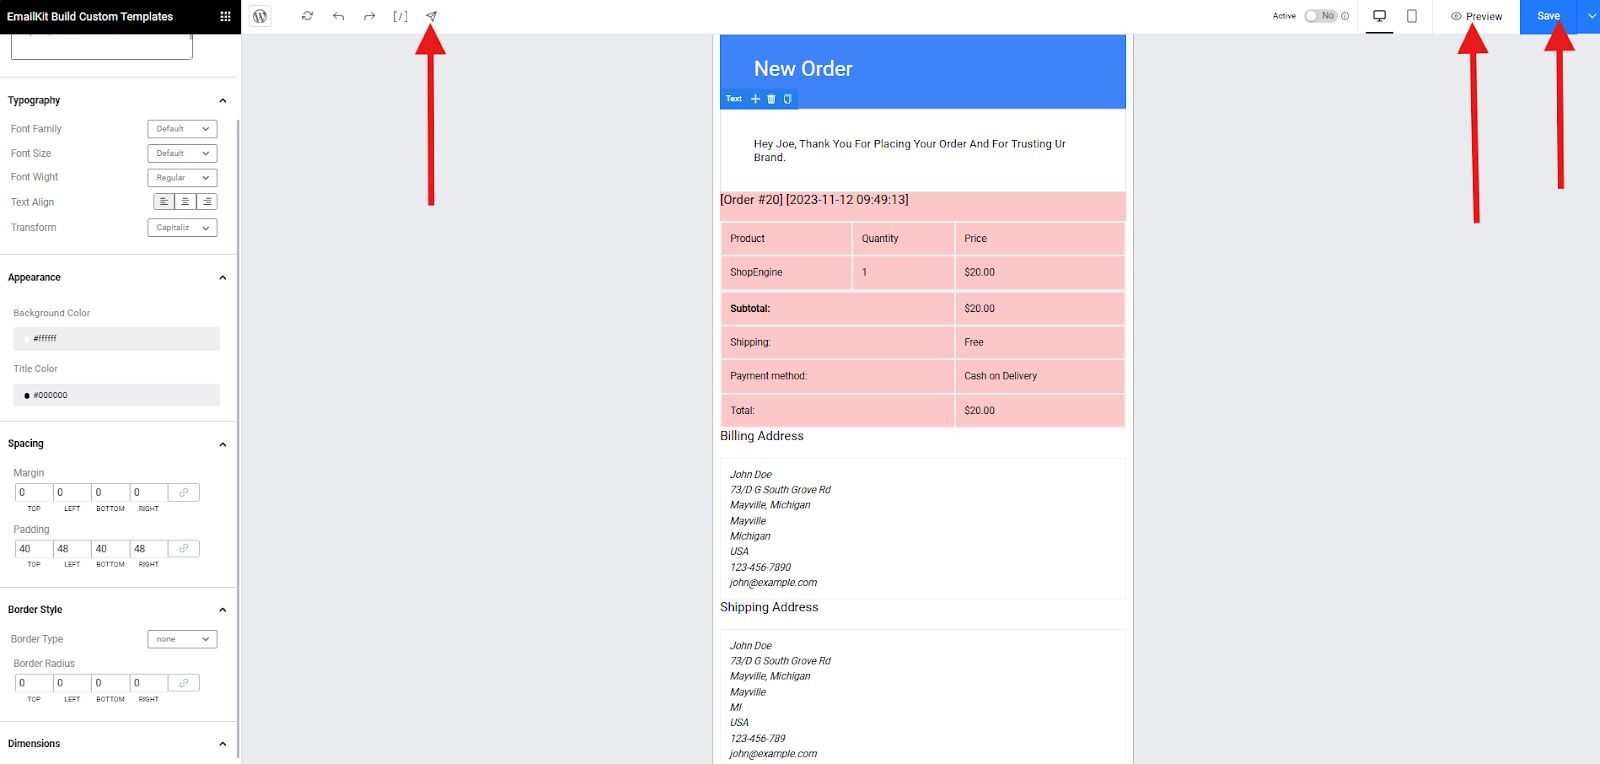Select the New Order heading
The width and height of the screenshot is (1600, 764).
pos(803,69)
